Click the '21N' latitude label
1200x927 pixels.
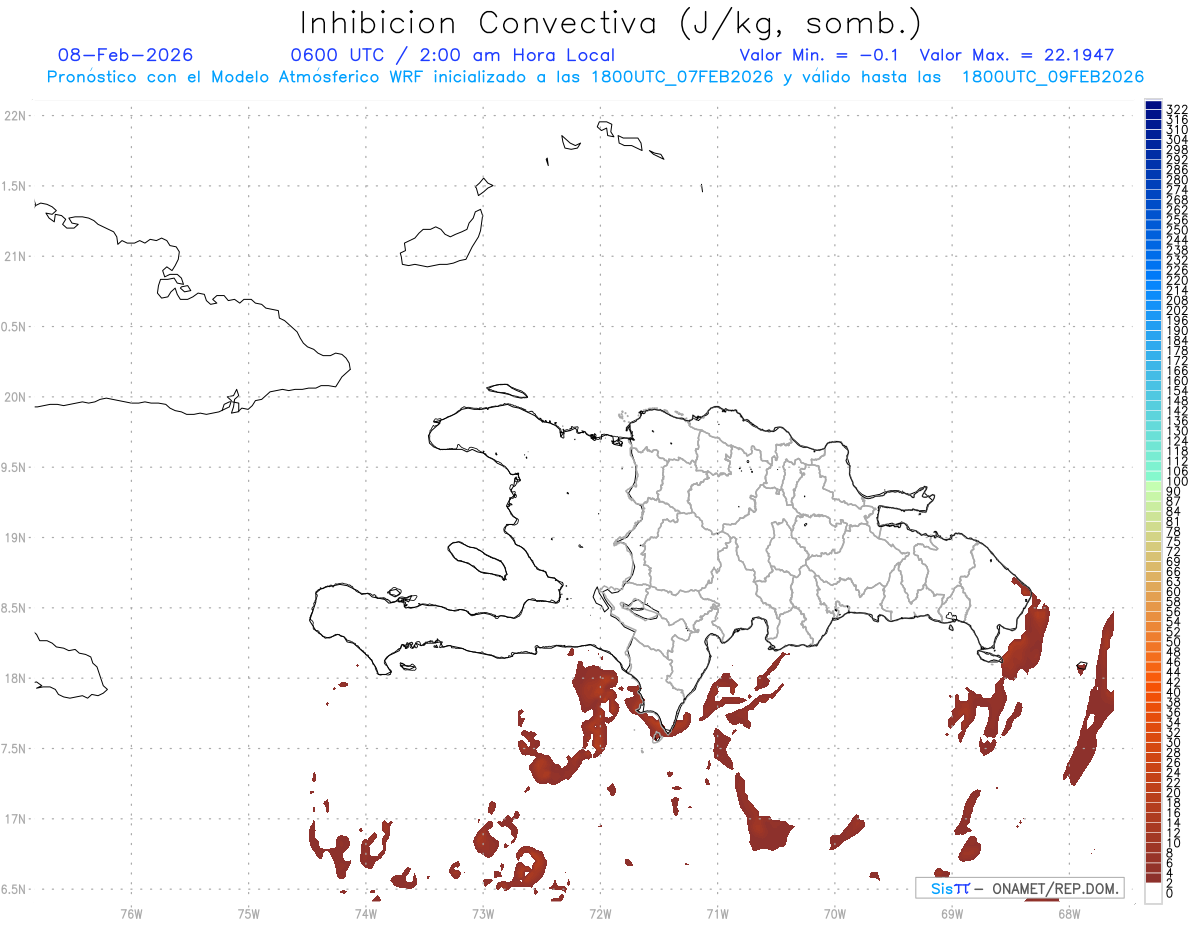15,257
